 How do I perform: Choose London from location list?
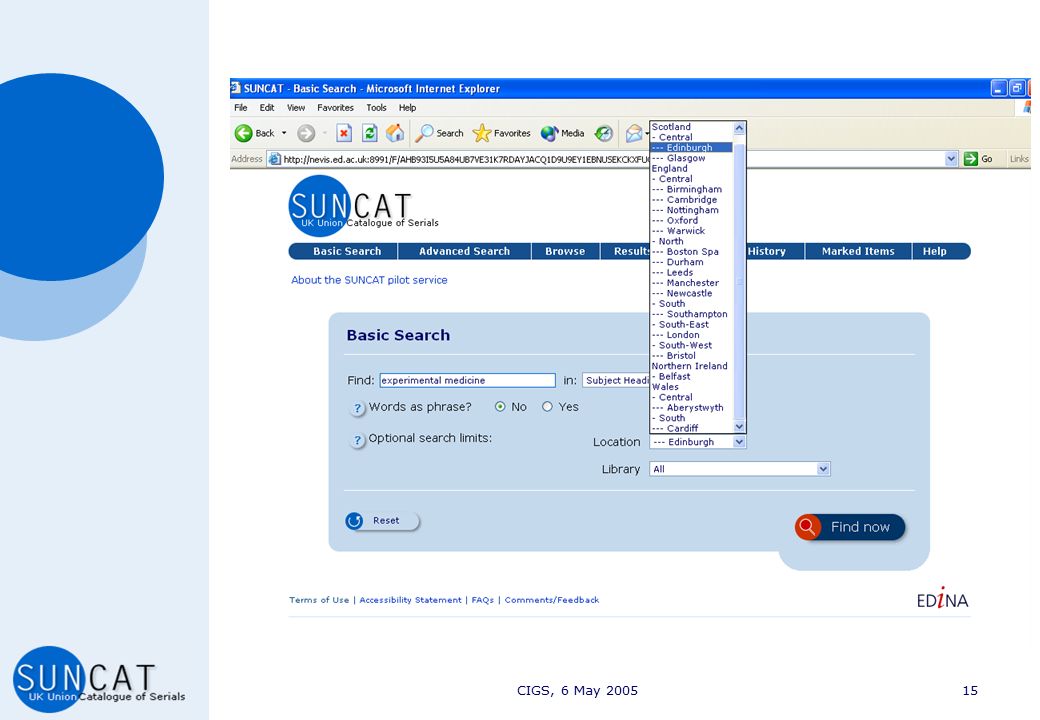682,335
